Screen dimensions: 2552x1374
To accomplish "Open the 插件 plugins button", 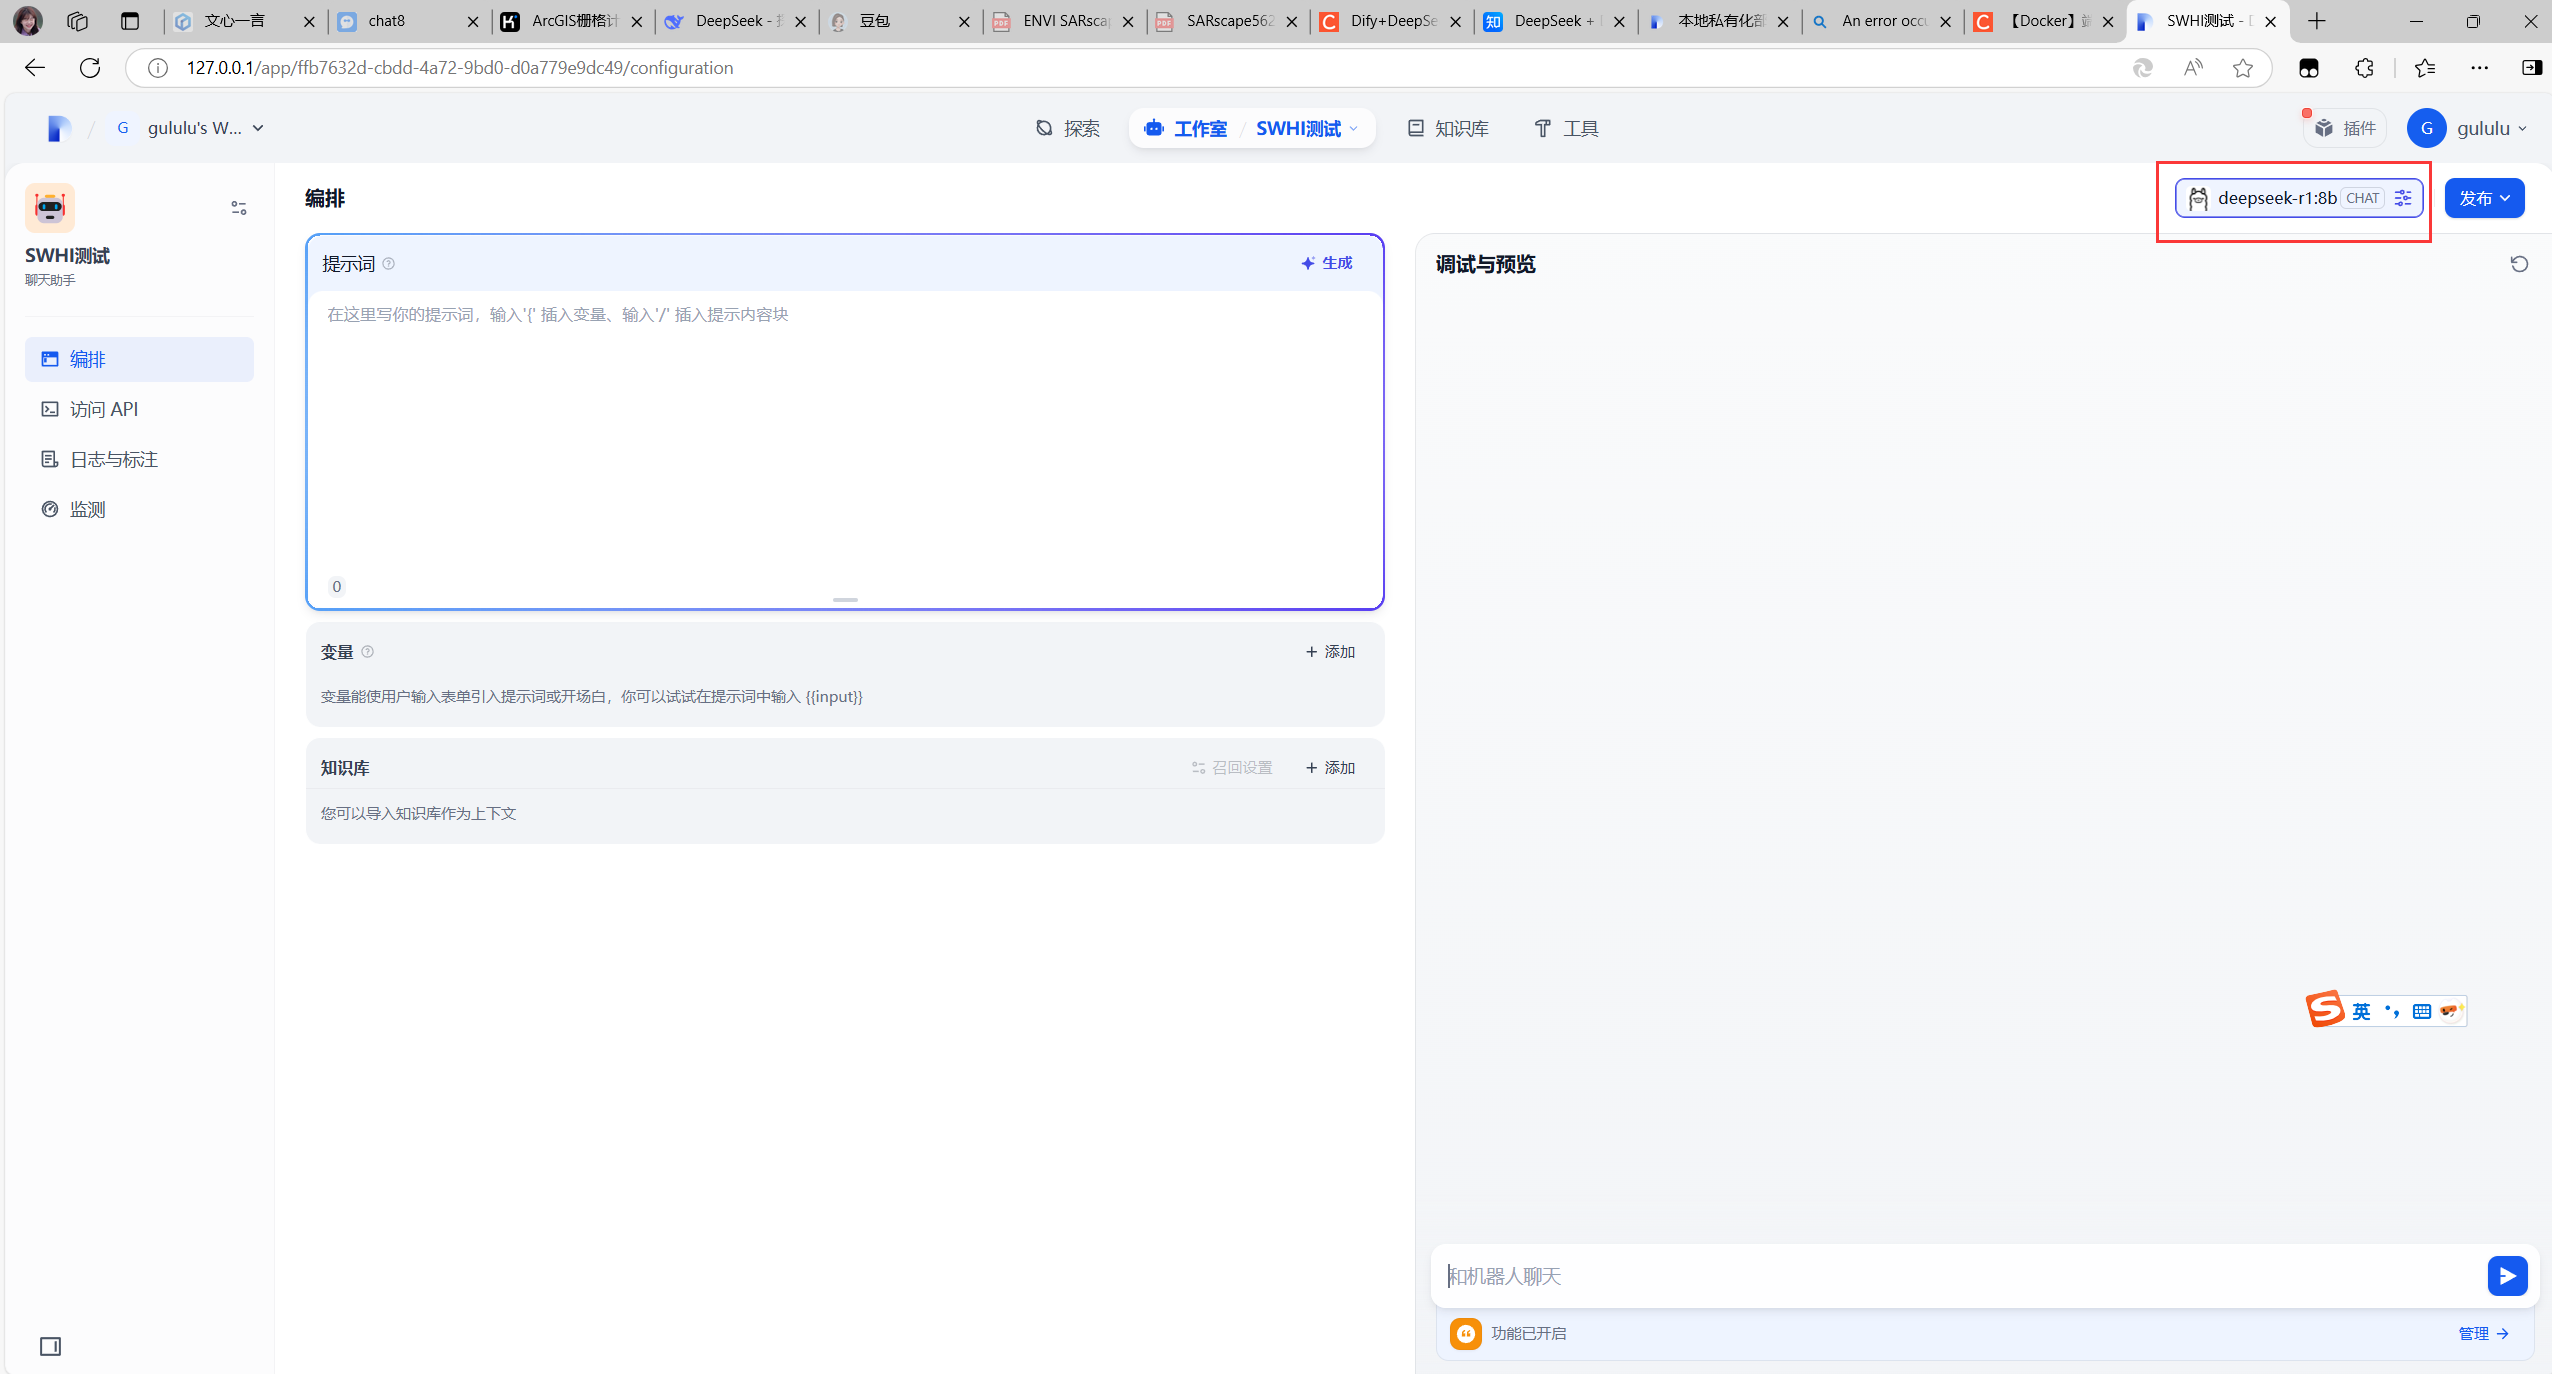I will tap(2345, 128).
